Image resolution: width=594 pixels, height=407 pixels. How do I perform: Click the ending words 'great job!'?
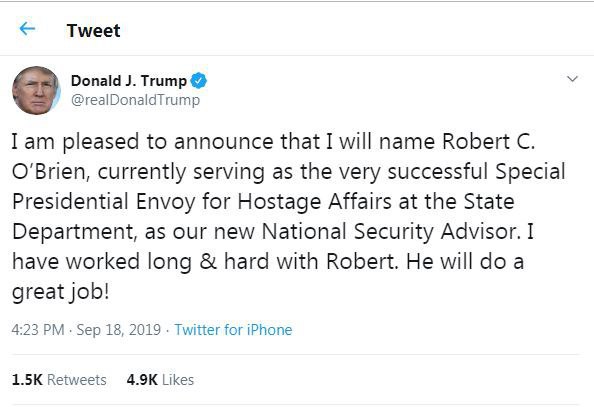(x=61, y=291)
